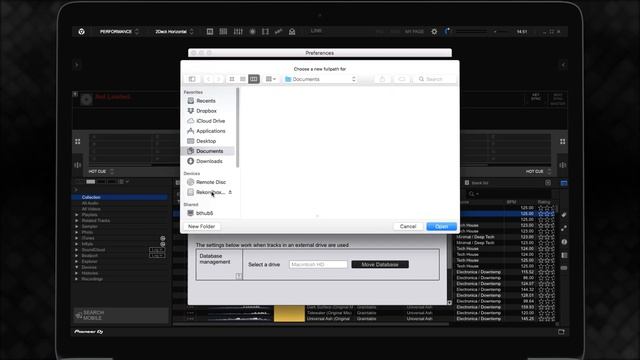The width and height of the screenshot is (640, 360).
Task: Click the Pioneer DJ logo
Action: 89,331
